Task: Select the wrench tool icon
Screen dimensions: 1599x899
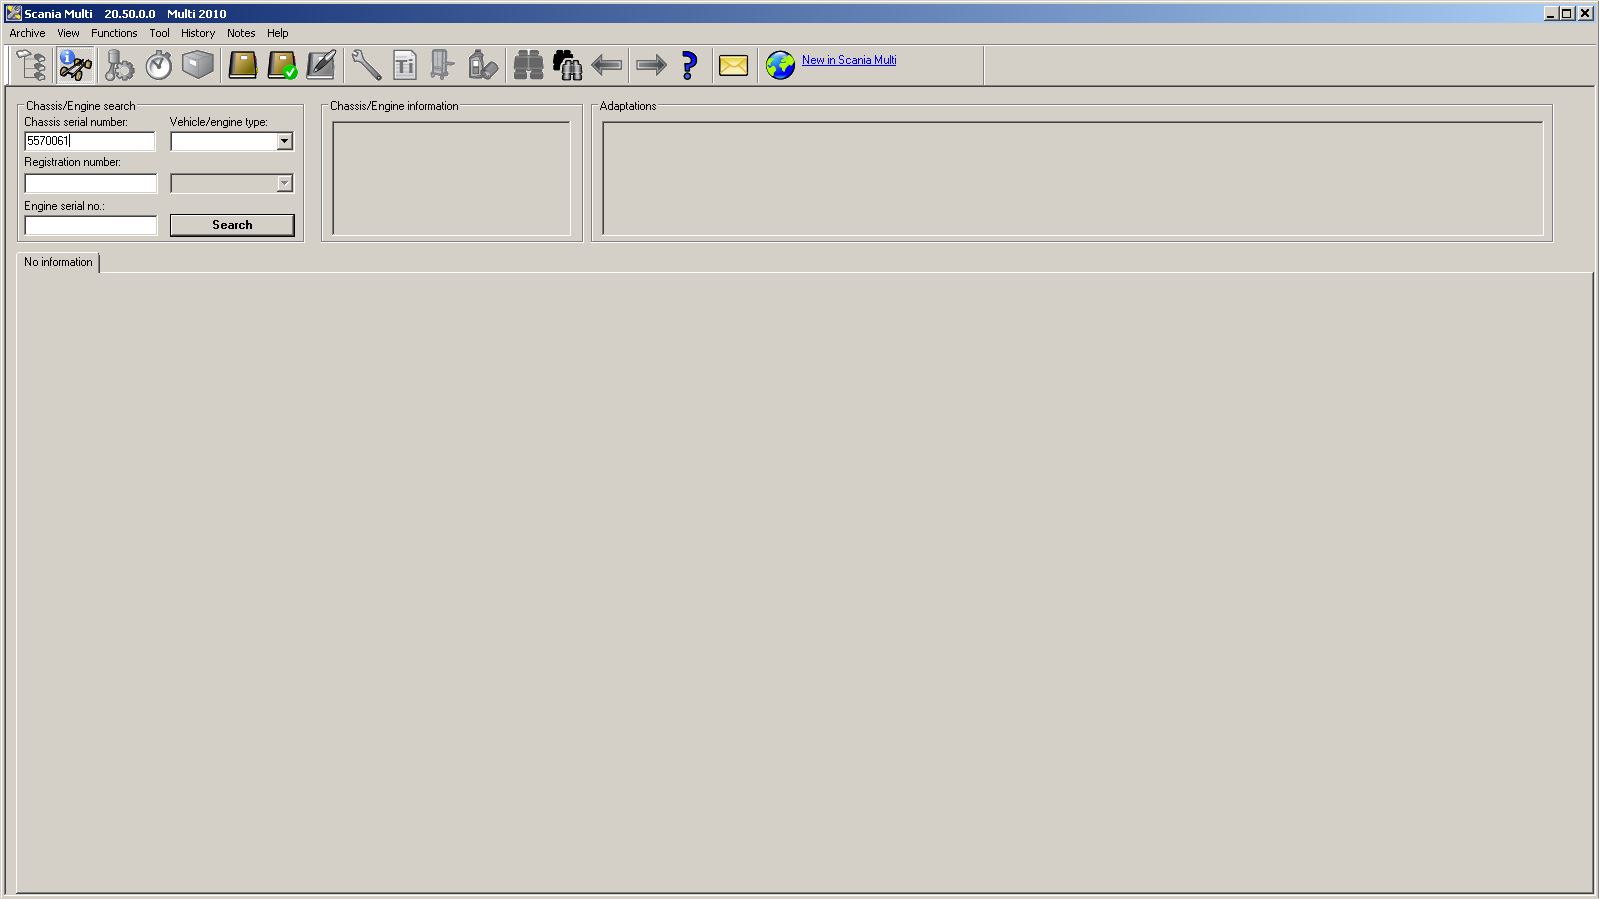Action: coord(366,65)
